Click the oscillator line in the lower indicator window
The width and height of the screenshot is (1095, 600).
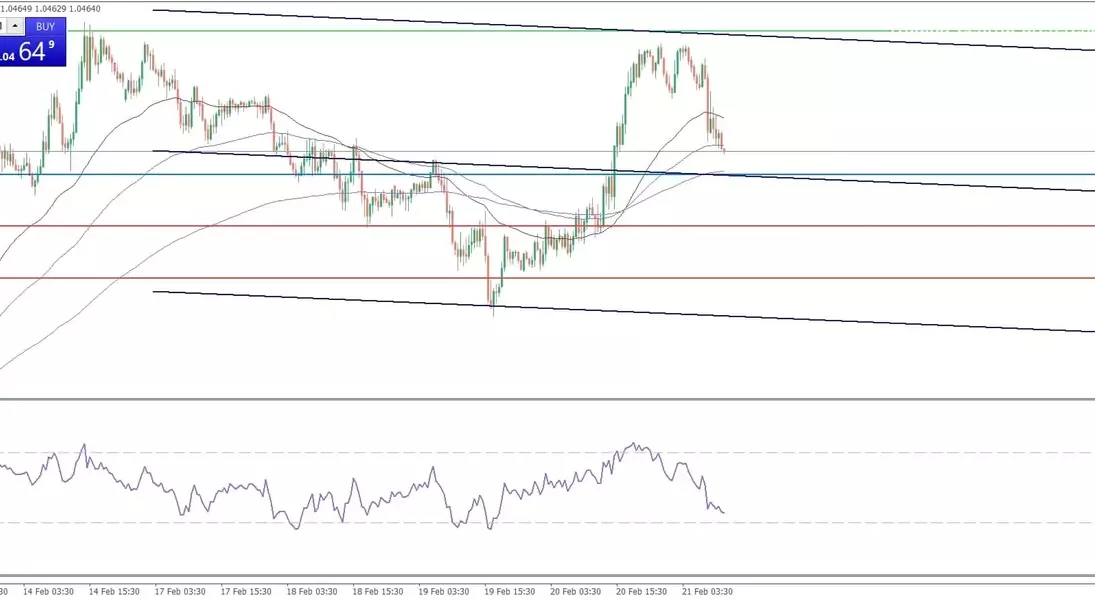400,490
